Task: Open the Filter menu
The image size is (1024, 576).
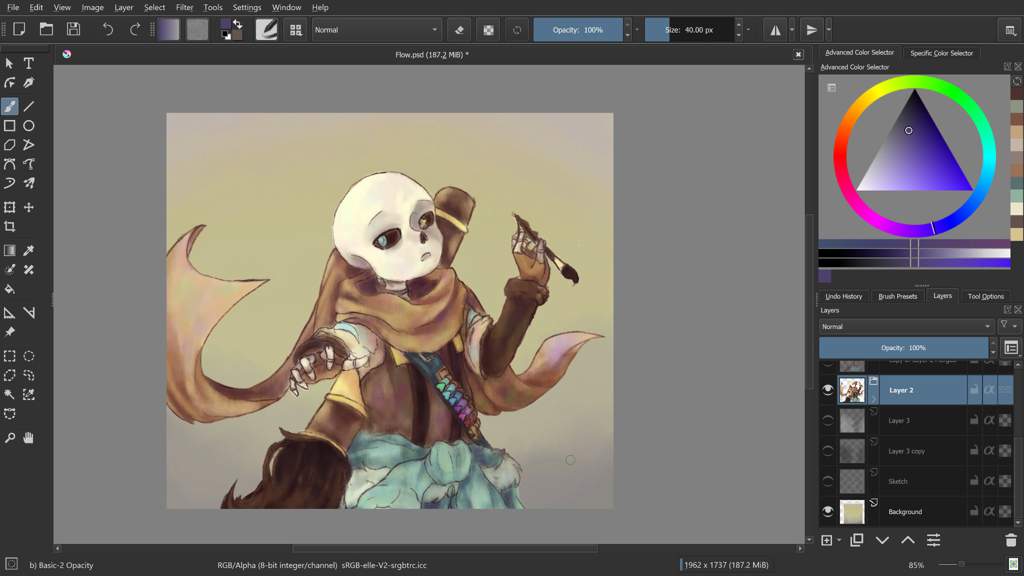Action: point(184,7)
